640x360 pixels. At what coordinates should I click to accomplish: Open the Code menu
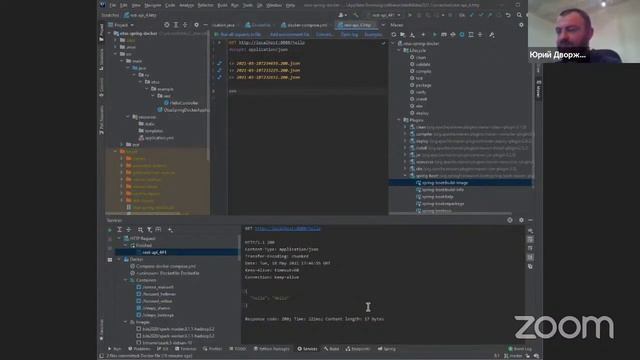click(x=170, y=5)
